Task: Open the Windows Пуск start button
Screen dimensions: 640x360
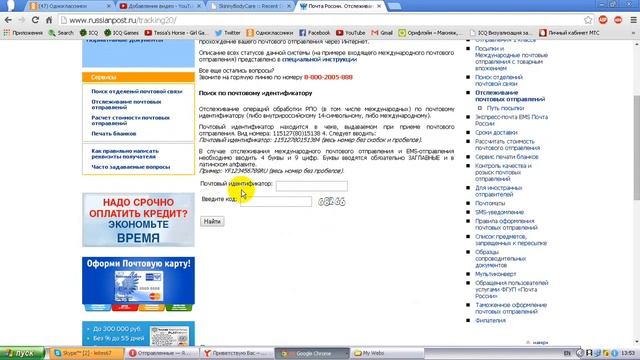Action: [22, 353]
